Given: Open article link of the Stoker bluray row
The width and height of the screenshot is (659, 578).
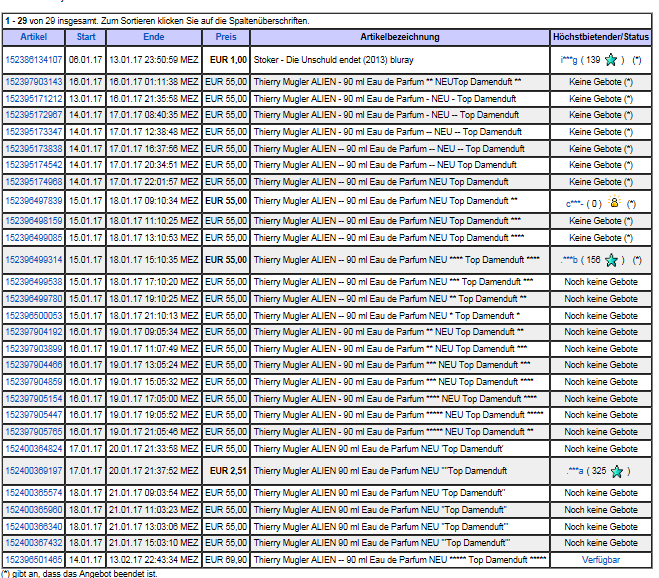Looking at the screenshot, I should pos(34,60).
